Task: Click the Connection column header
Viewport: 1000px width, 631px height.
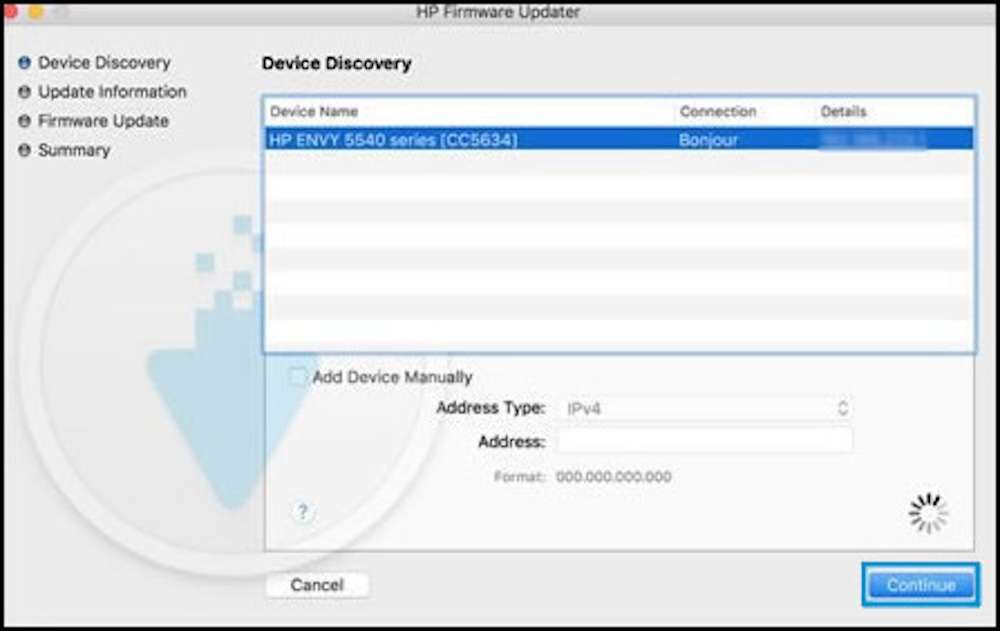Action: coord(717,112)
